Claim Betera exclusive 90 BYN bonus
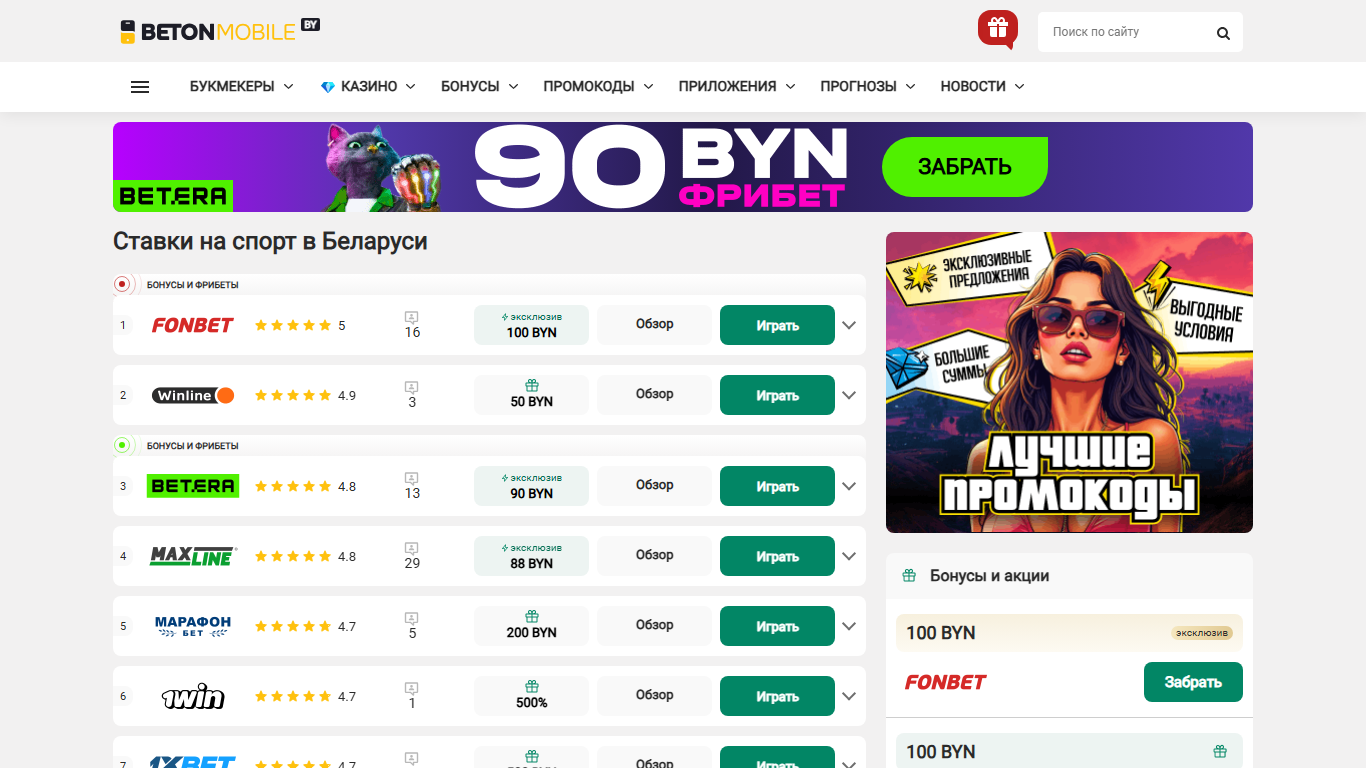This screenshot has width=1366, height=768. 531,486
